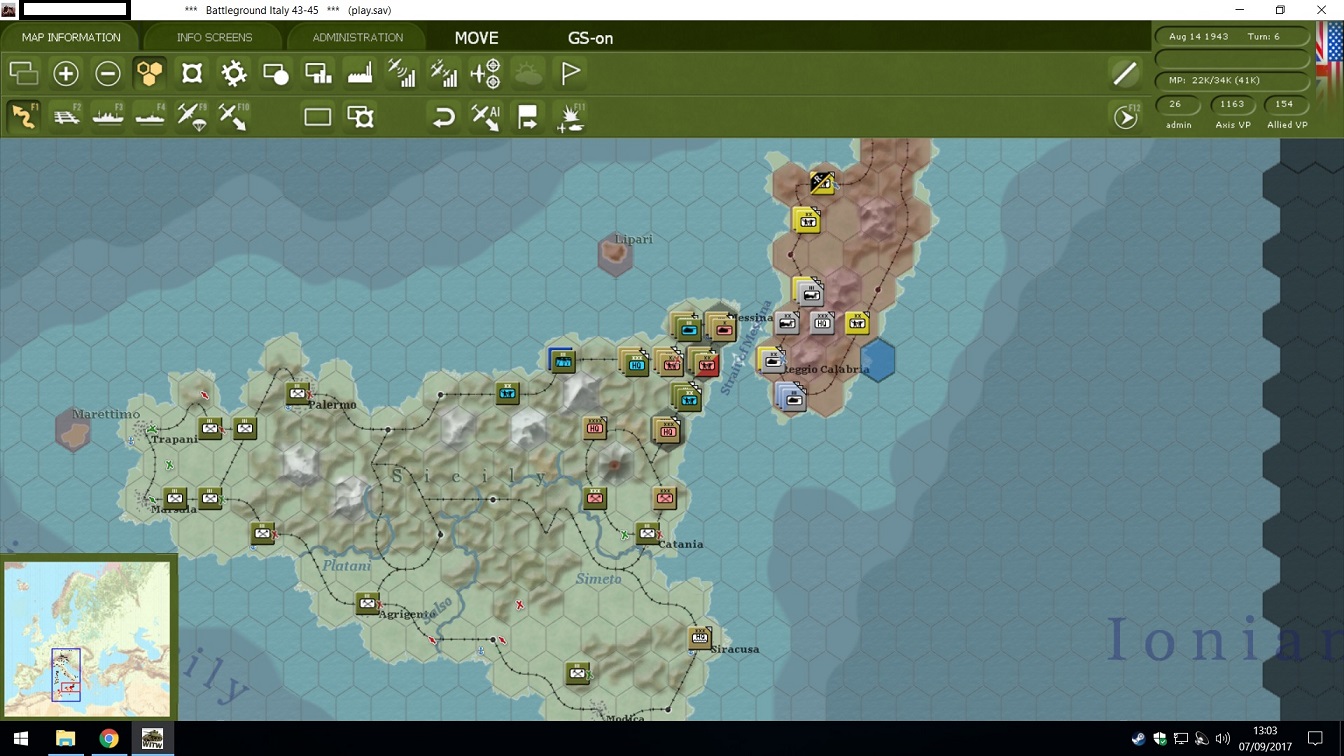Click the Messina city label
The image size is (1344, 756).
click(749, 317)
